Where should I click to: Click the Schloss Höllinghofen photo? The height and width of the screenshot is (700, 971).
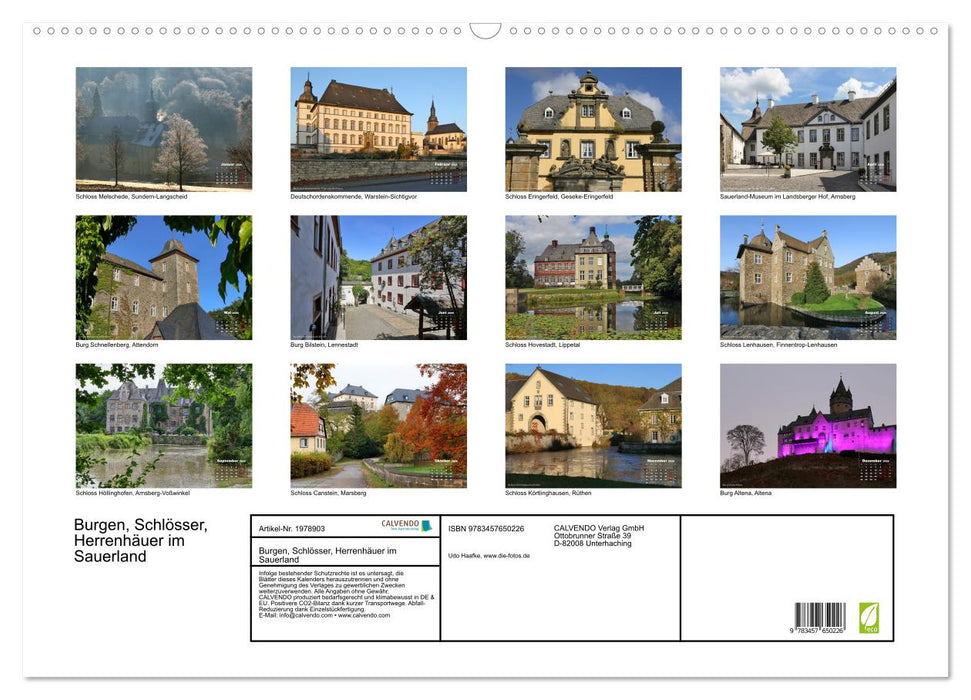pos(164,425)
